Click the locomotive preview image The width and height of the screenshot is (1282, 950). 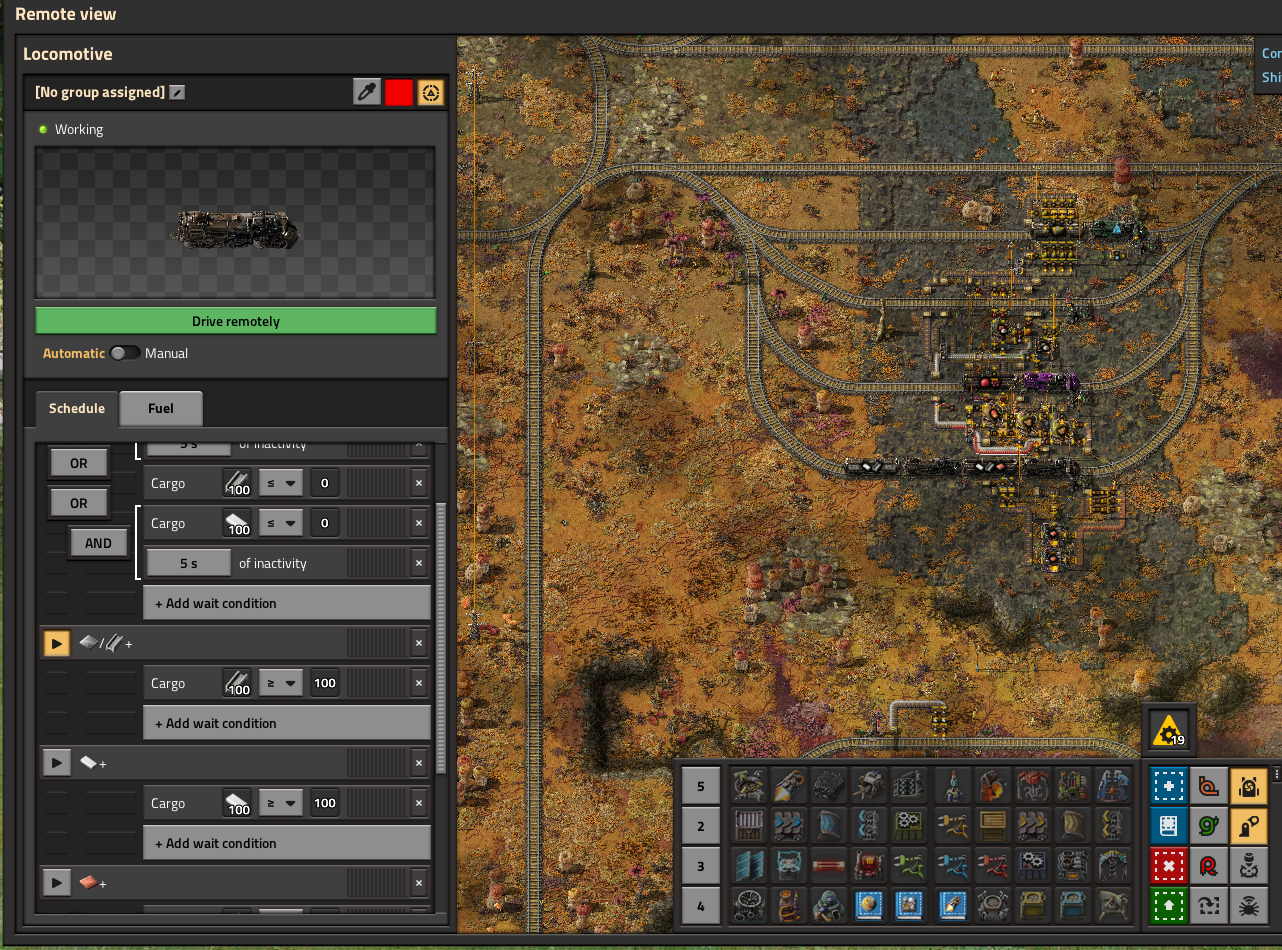tap(236, 223)
